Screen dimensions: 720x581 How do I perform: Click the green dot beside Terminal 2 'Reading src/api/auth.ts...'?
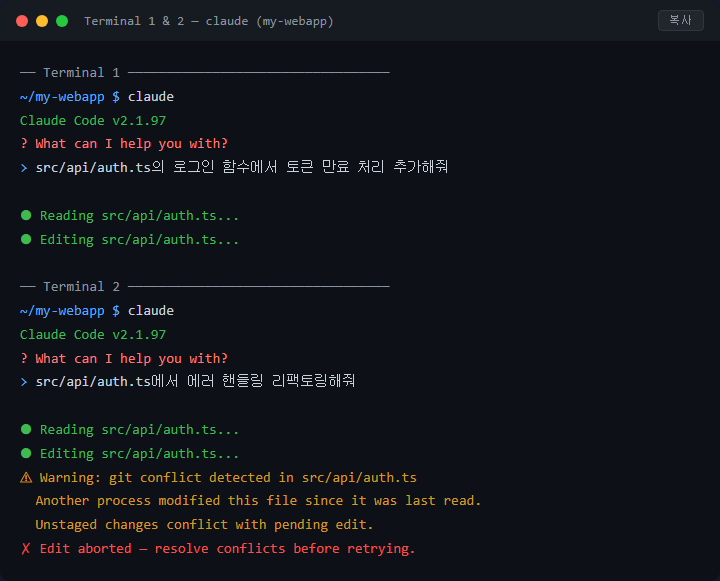(26, 429)
